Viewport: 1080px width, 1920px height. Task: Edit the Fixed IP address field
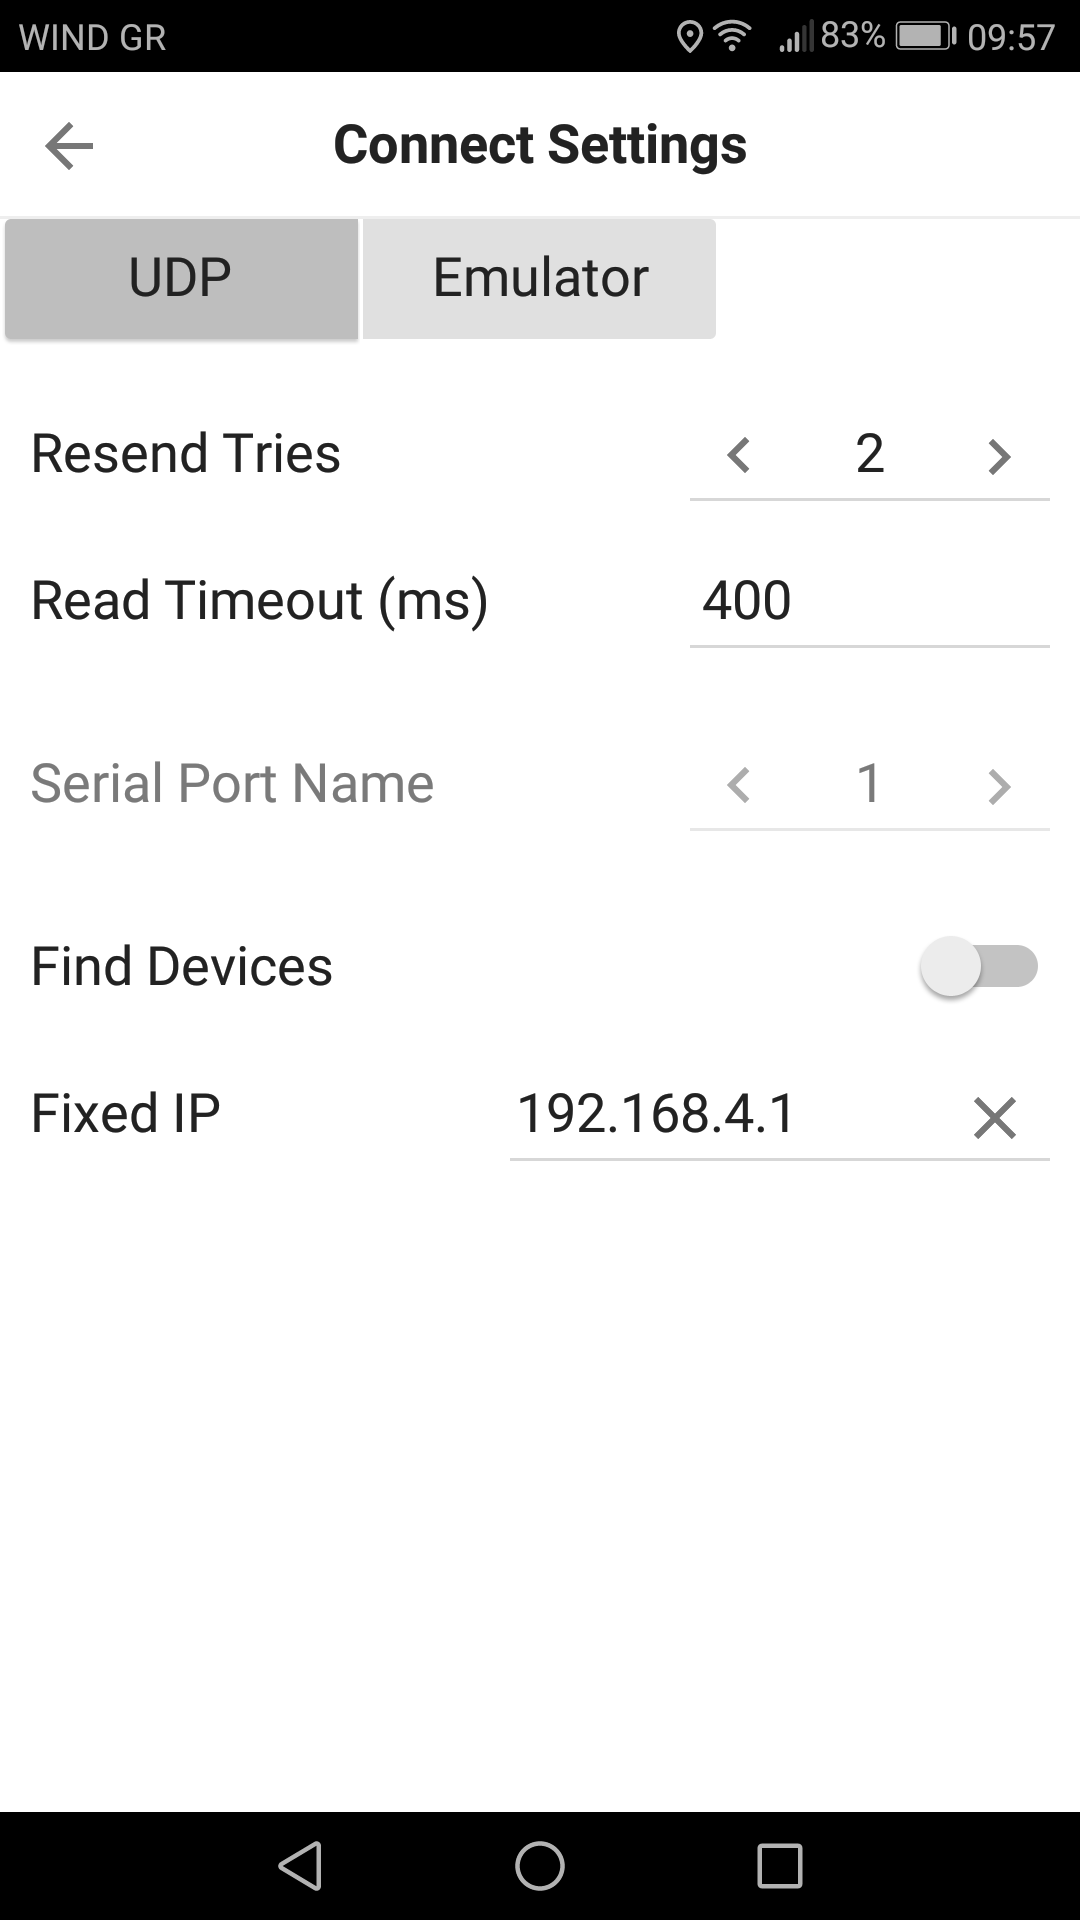point(700,1114)
